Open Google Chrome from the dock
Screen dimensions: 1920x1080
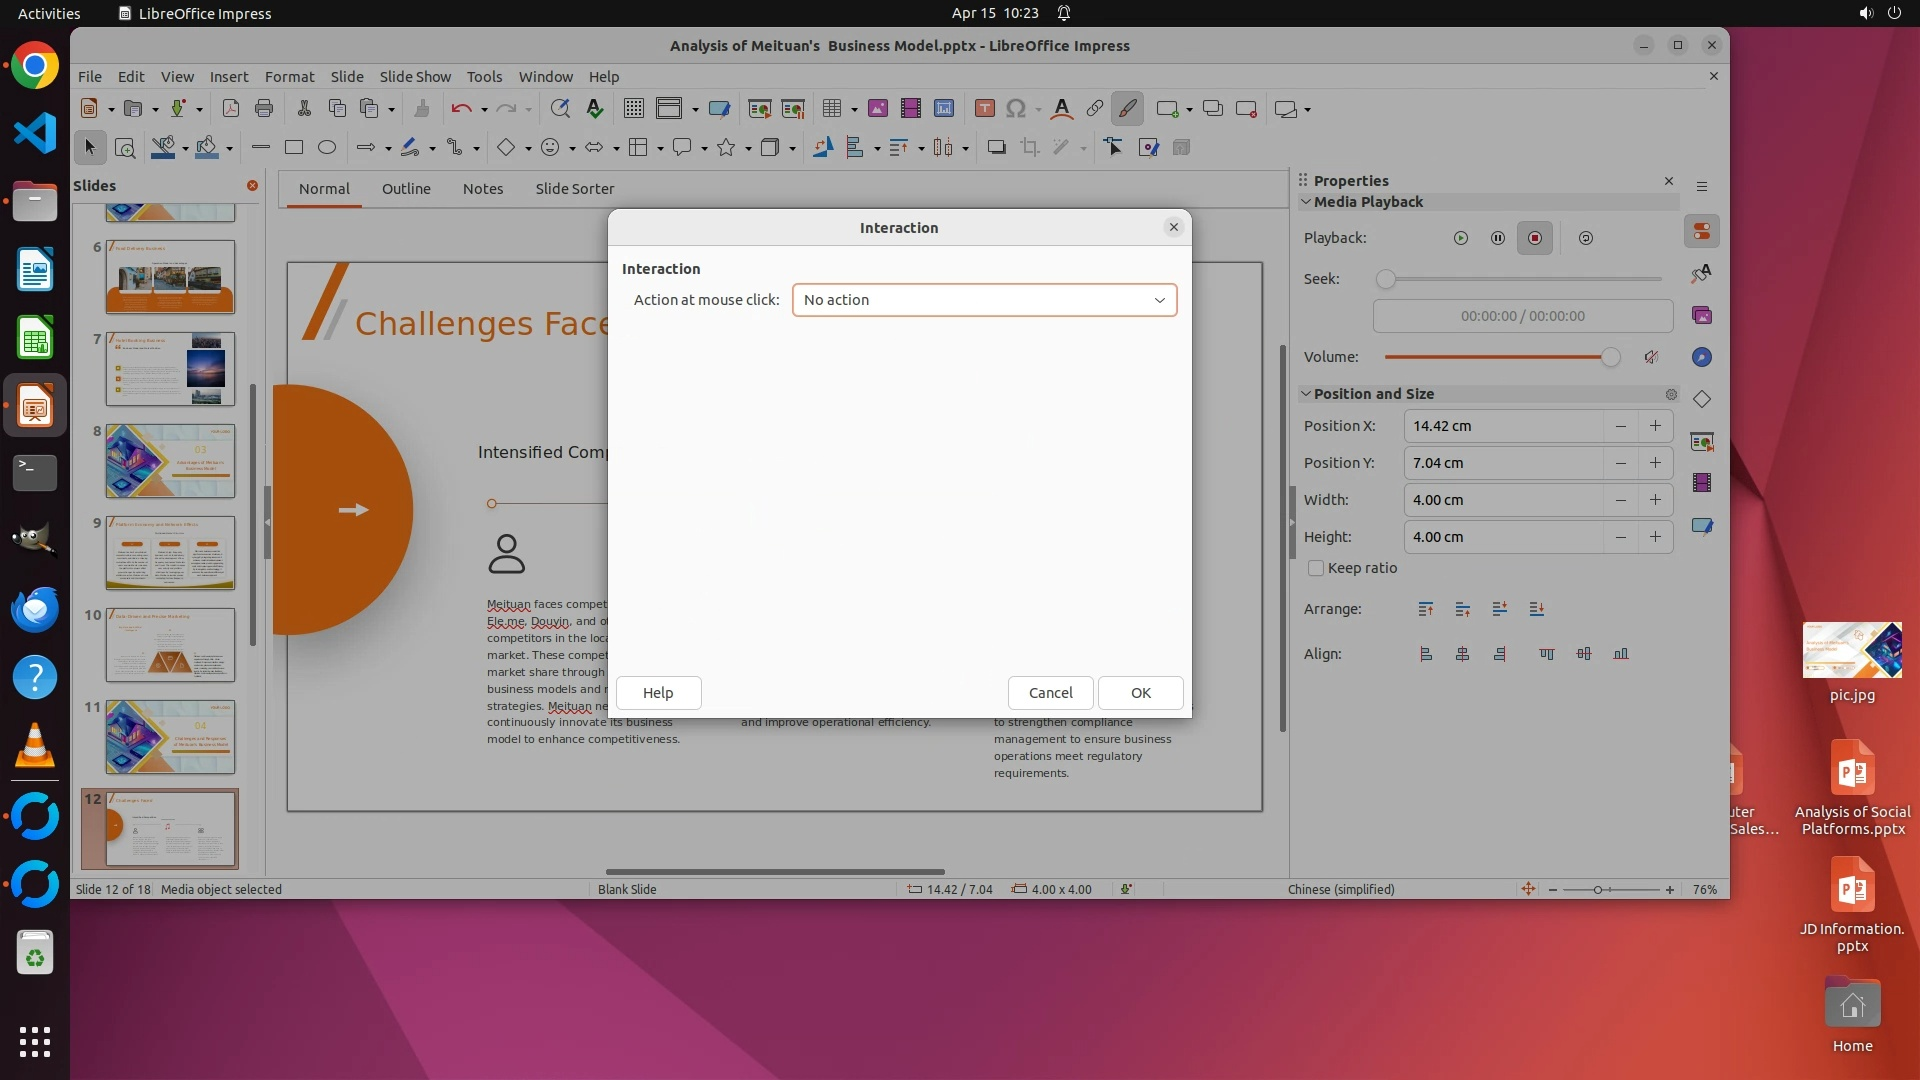(x=35, y=66)
